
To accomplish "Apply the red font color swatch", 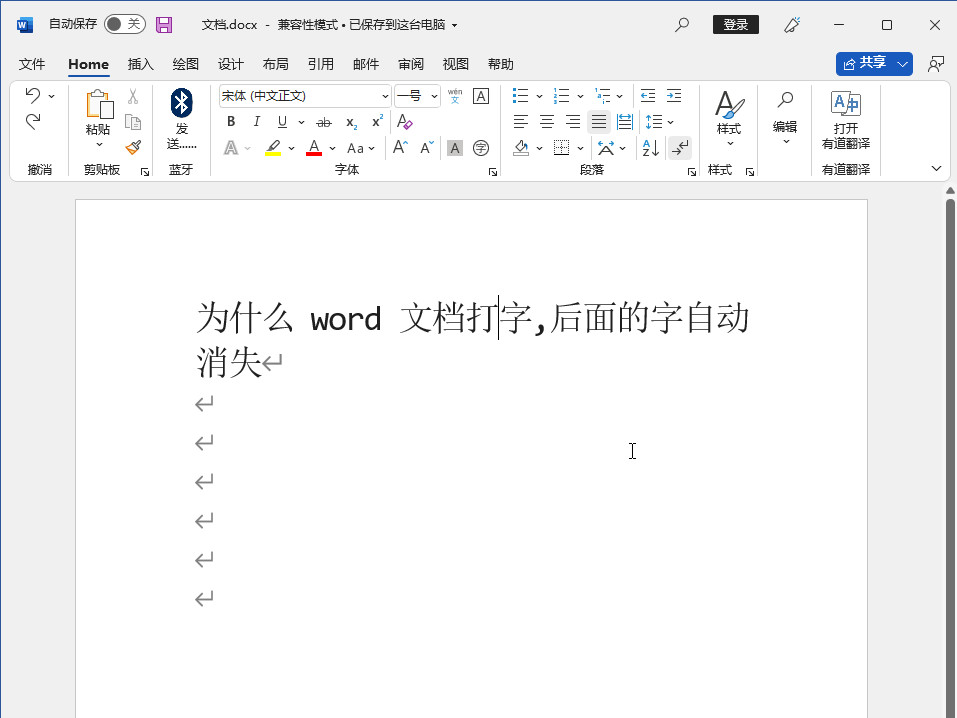I will pyautogui.click(x=314, y=148).
